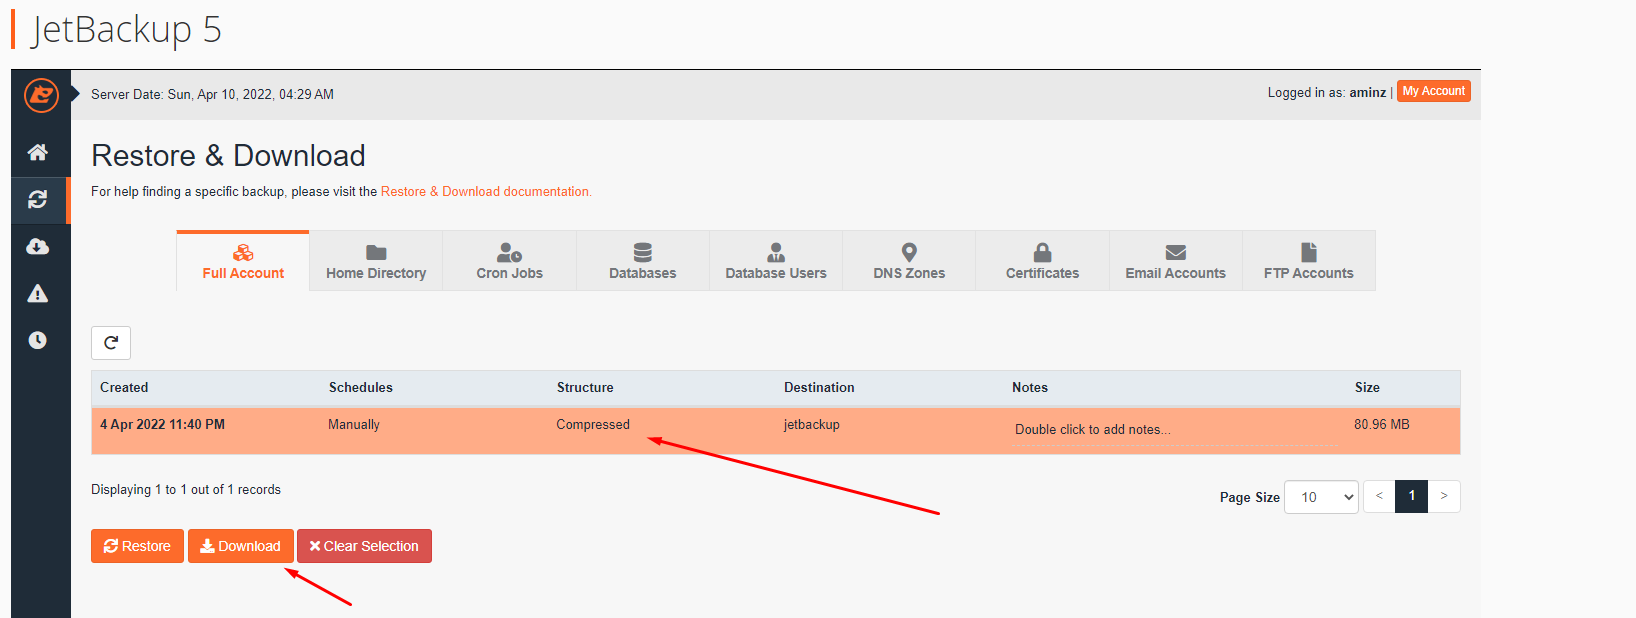The height and width of the screenshot is (618, 1636).
Task: Click the 'Double click to add notes...' cell
Action: [x=1093, y=429]
